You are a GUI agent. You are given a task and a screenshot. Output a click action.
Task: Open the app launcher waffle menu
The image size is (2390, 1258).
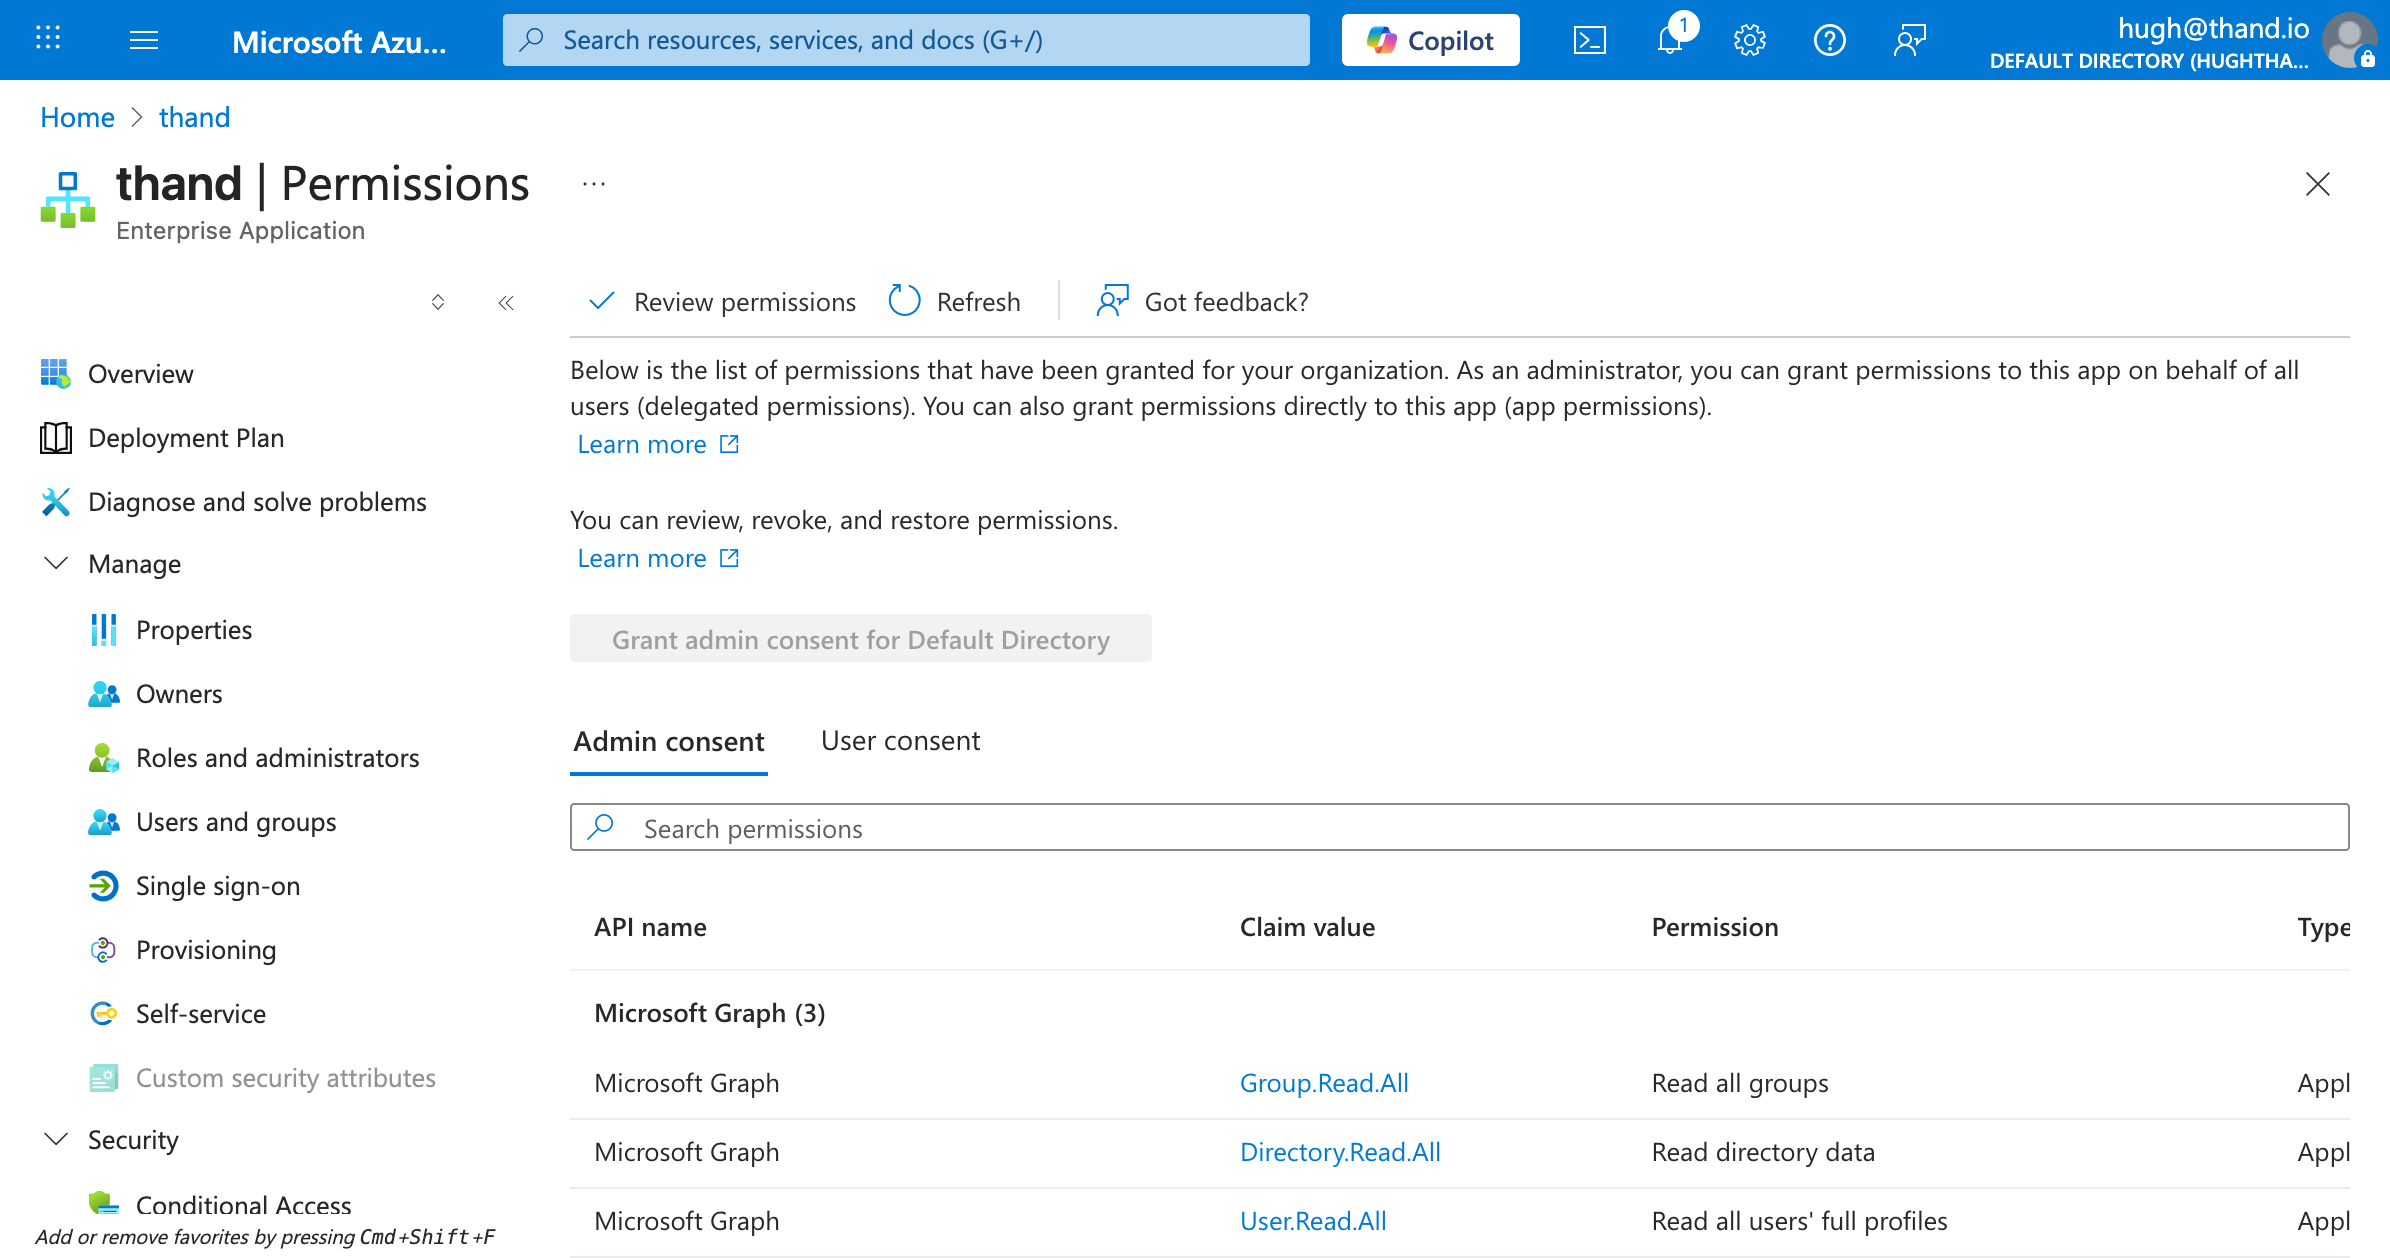(x=46, y=40)
